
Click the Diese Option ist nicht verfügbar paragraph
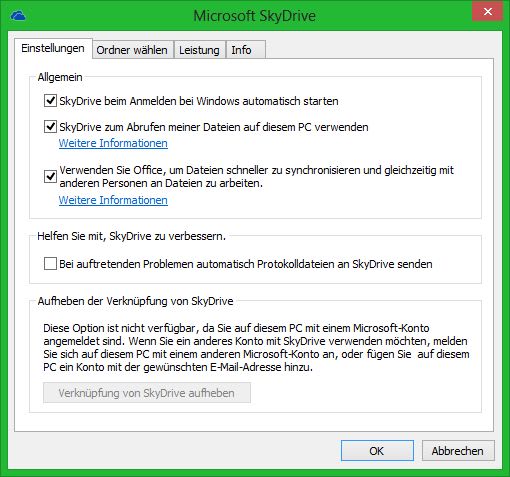tap(256, 347)
